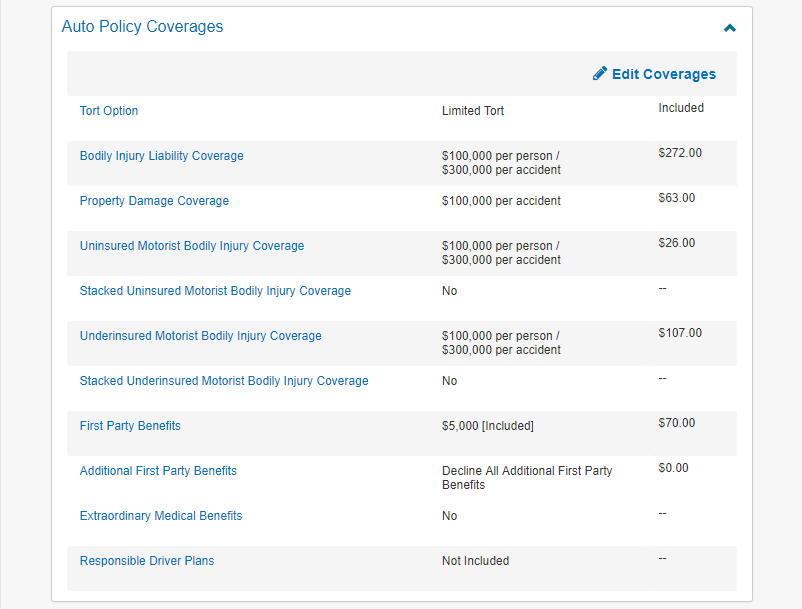802x609 pixels.
Task: Click the pencil icon beside Edit Coverages
Action: click(x=600, y=74)
